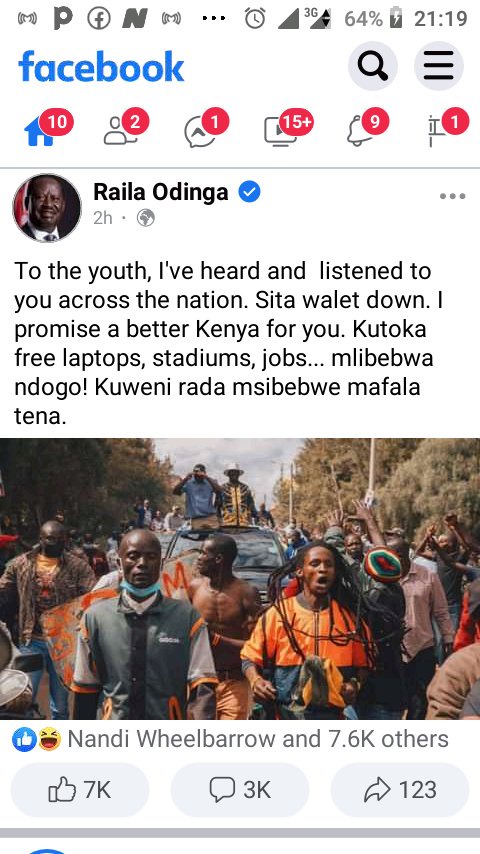The height and width of the screenshot is (854, 480).
Task: Open the Messenger icon
Action: click(x=200, y=132)
